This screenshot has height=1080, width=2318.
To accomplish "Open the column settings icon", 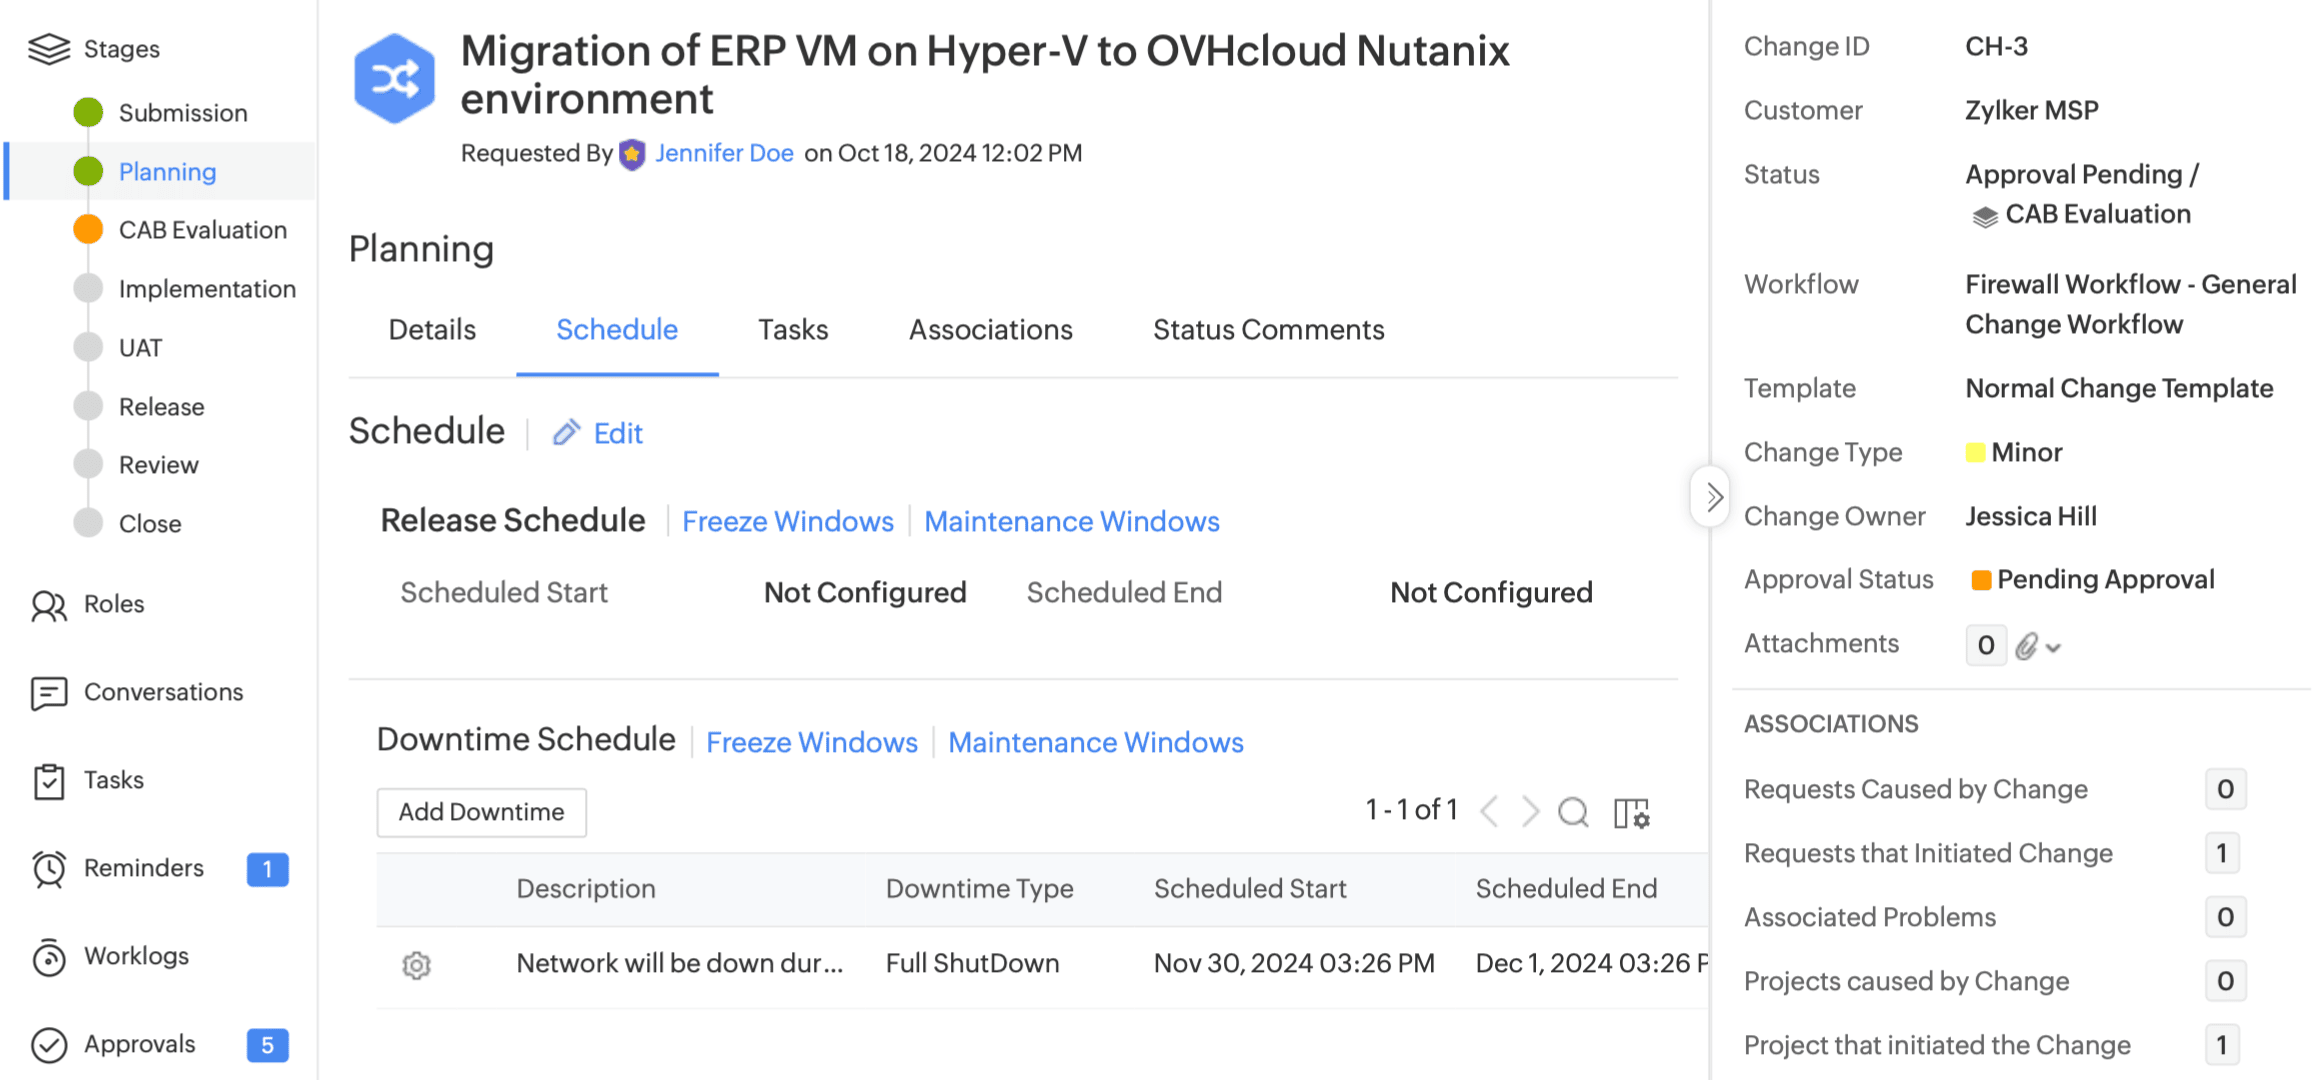I will (1631, 812).
